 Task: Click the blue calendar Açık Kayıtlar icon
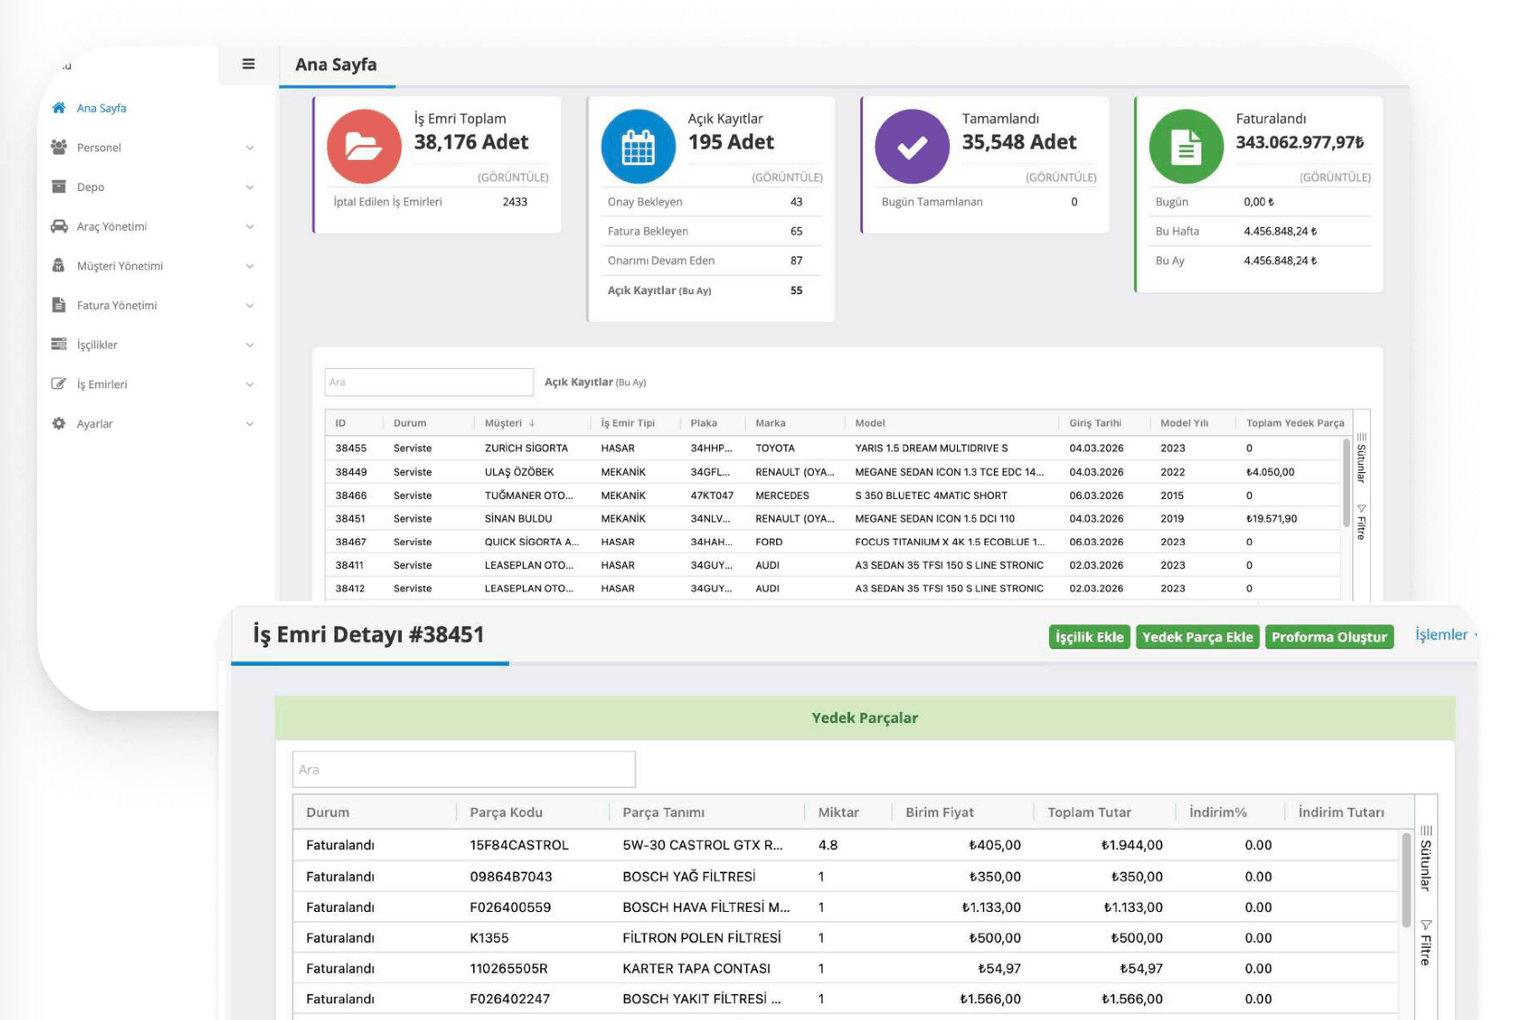[638, 146]
